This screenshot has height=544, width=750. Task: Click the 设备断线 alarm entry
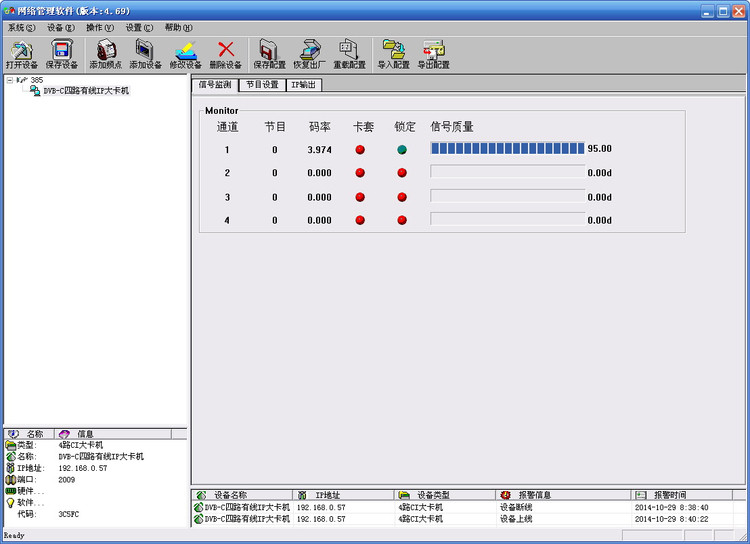point(516,507)
